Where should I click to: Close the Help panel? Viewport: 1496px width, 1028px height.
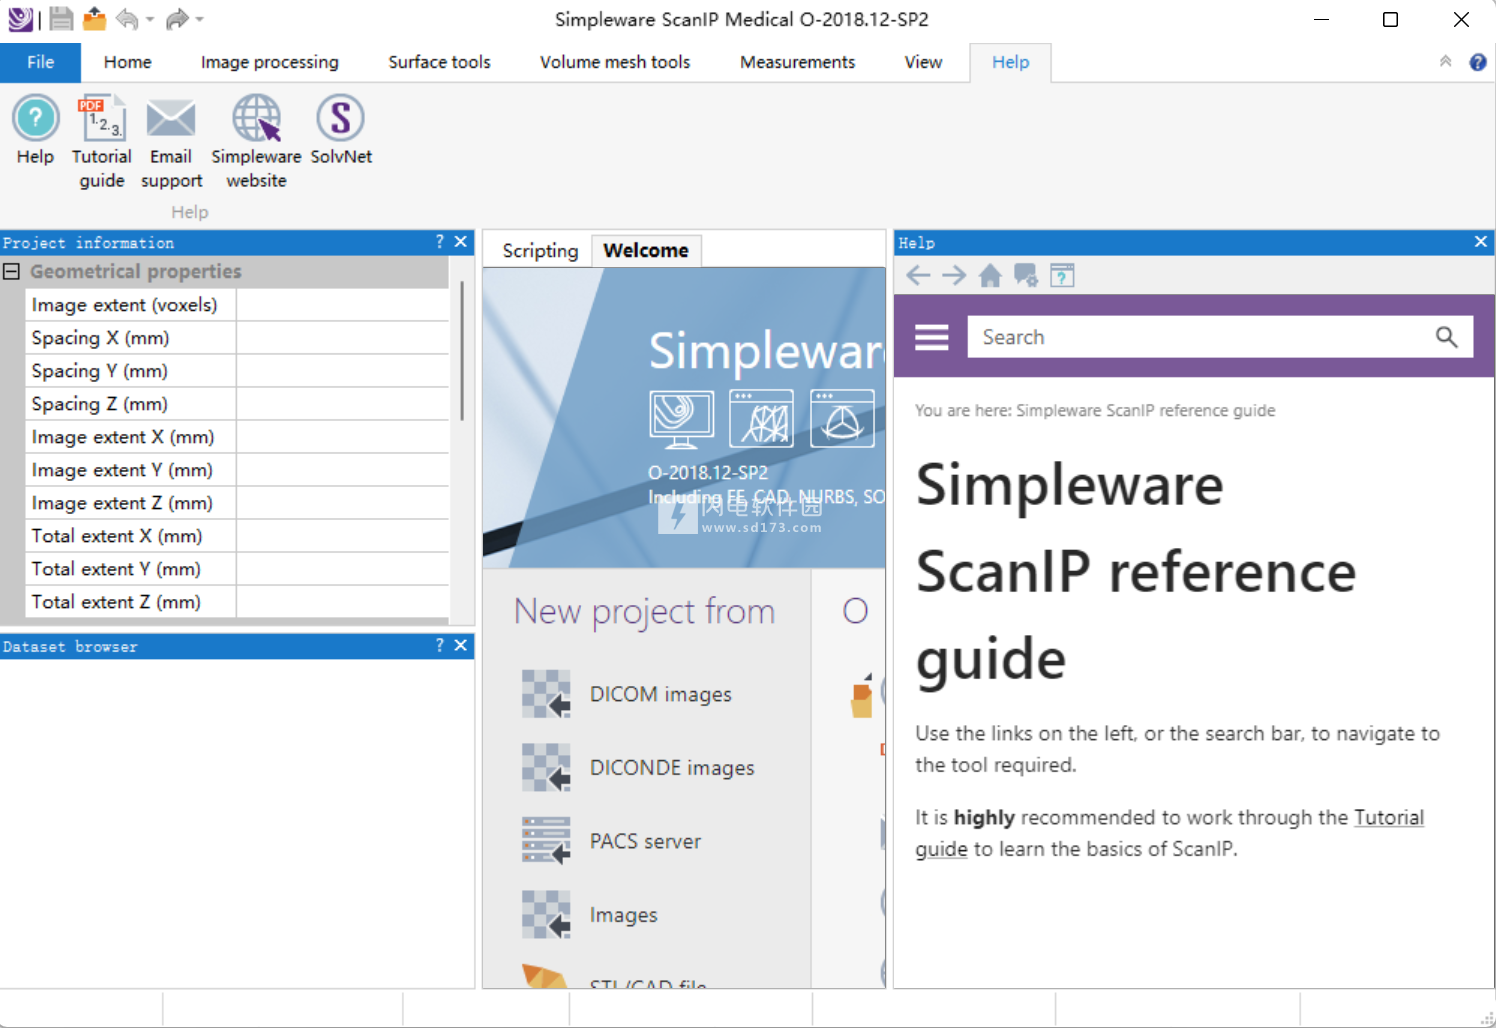(x=1481, y=242)
